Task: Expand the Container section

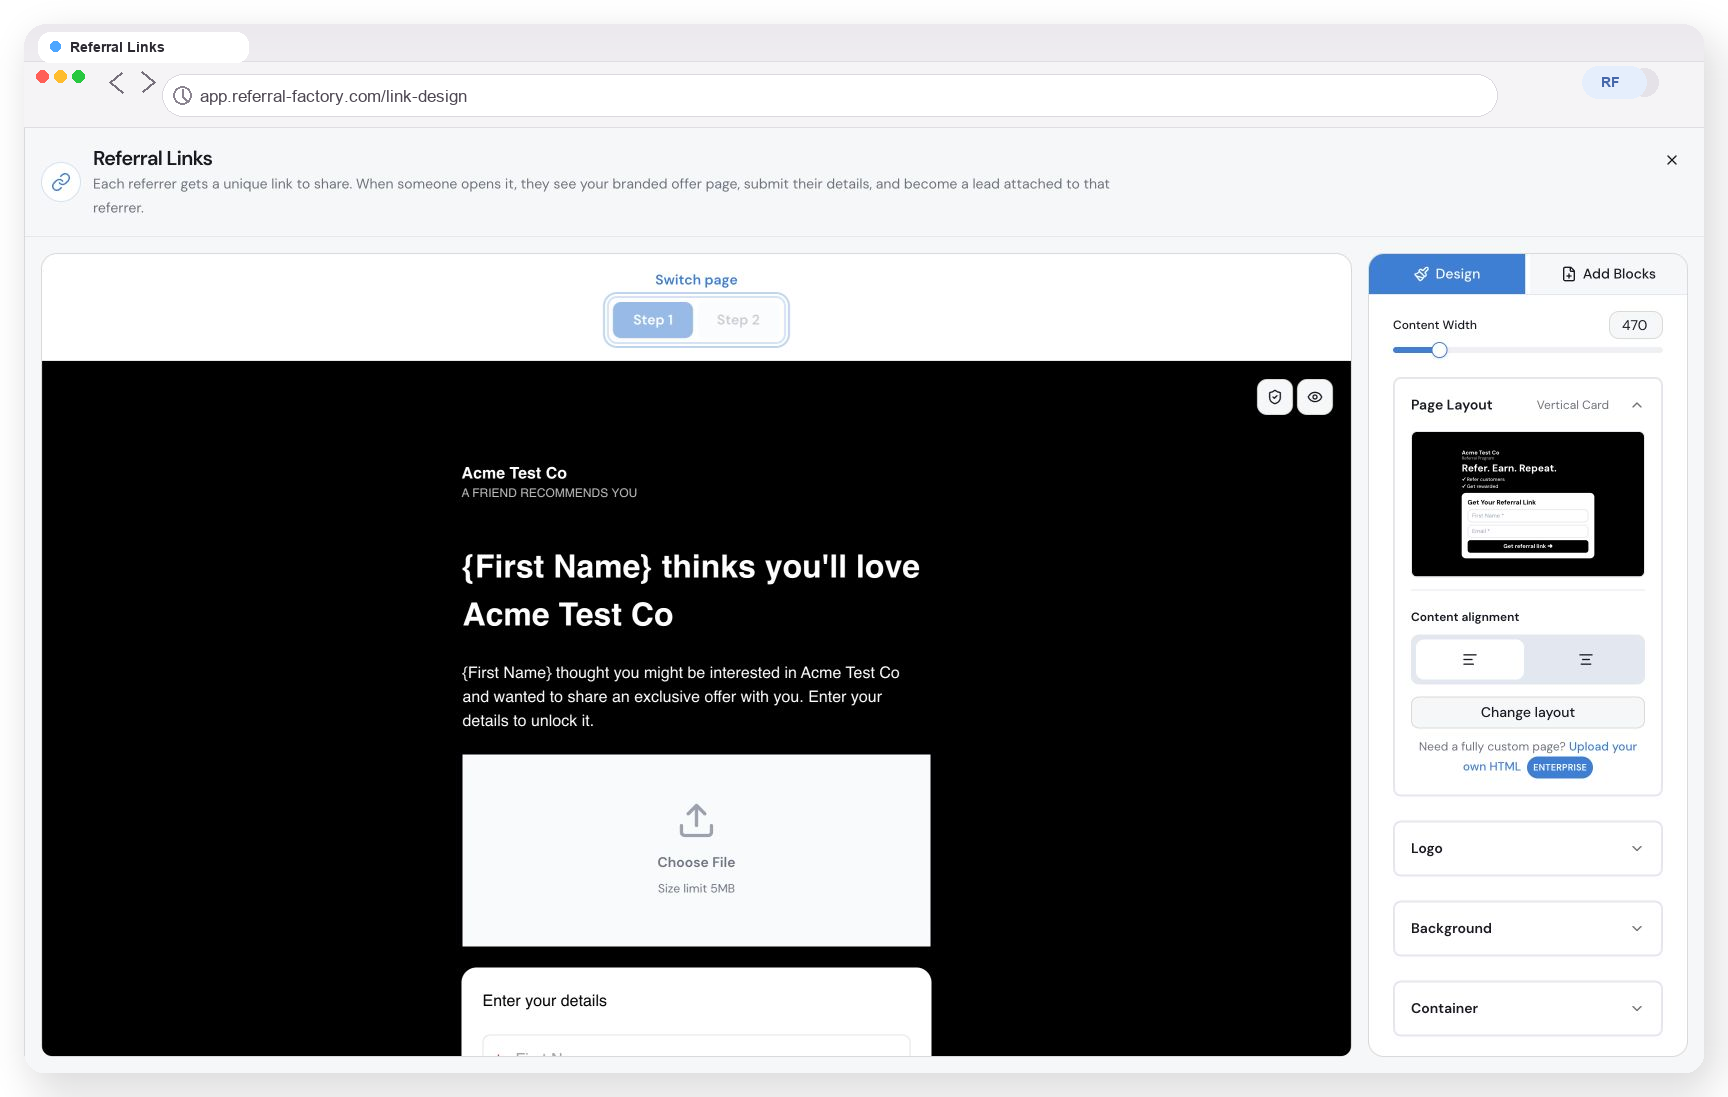Action: 1528,1008
